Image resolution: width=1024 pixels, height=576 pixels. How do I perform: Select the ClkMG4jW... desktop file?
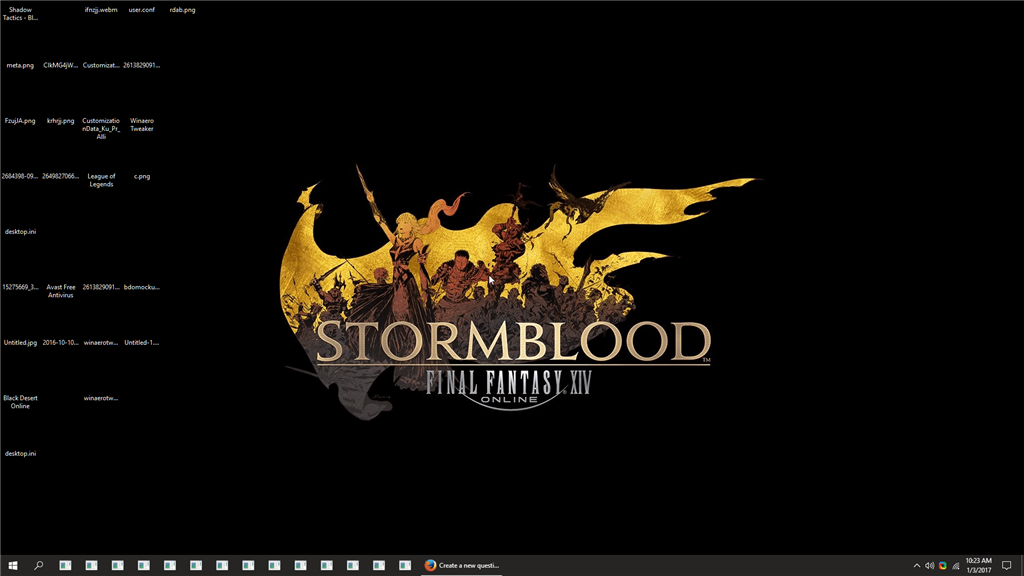click(x=61, y=65)
